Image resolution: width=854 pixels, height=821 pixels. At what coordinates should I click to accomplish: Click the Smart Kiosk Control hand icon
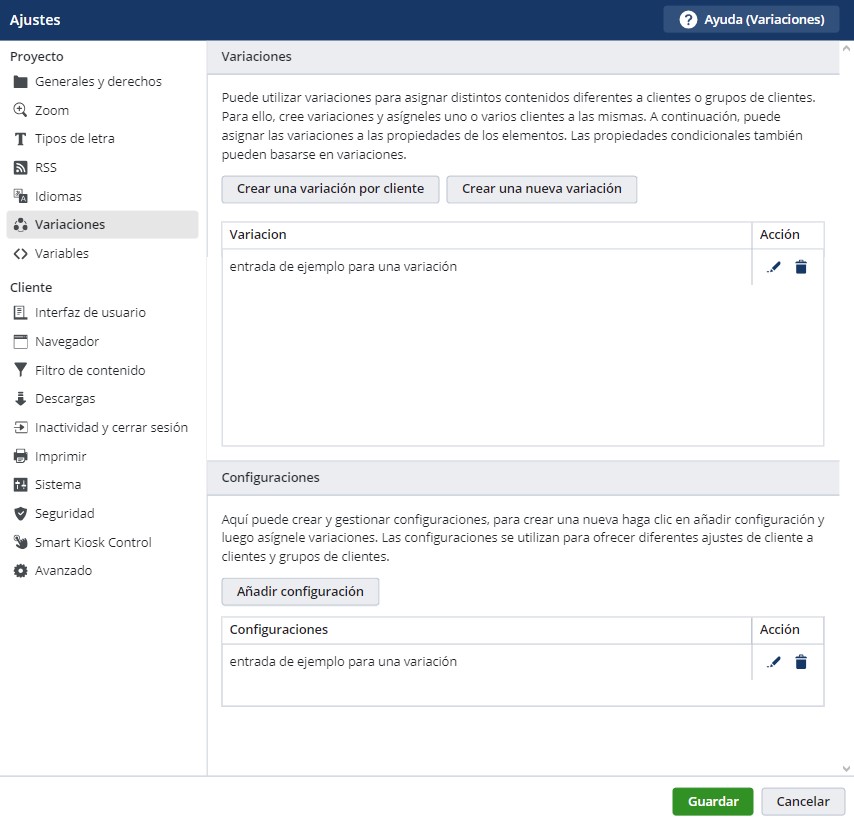[x=20, y=542]
